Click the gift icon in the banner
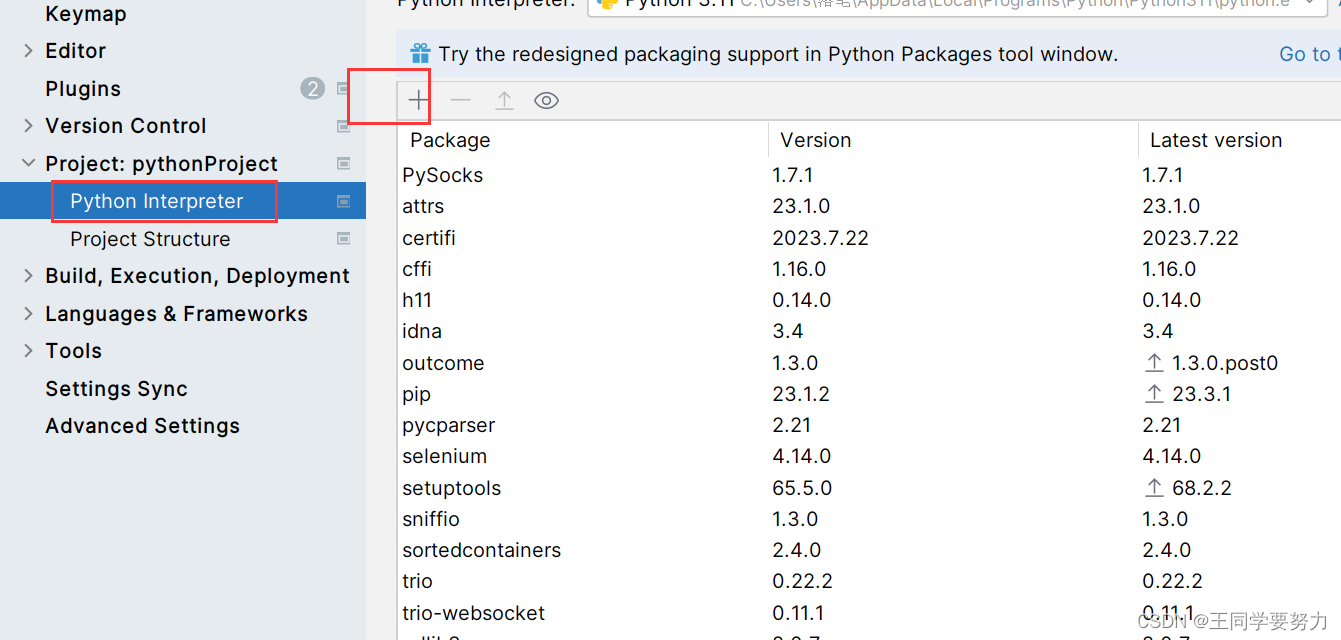Viewport: 1341px width, 640px height. click(421, 54)
